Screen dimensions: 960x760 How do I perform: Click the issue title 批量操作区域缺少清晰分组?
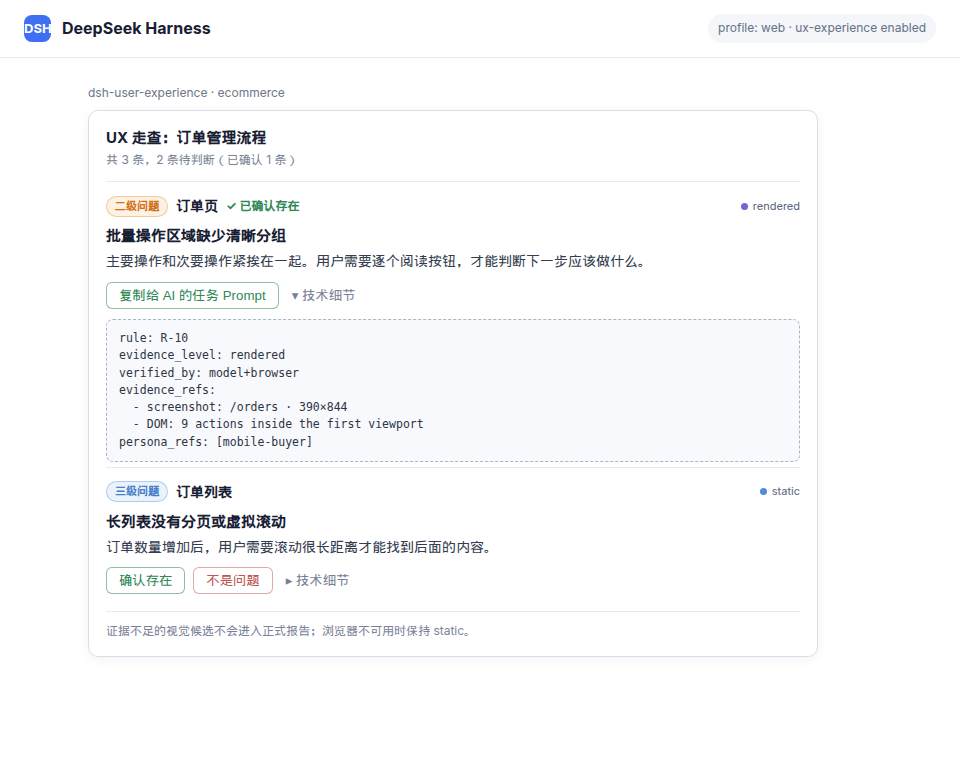[x=196, y=236]
